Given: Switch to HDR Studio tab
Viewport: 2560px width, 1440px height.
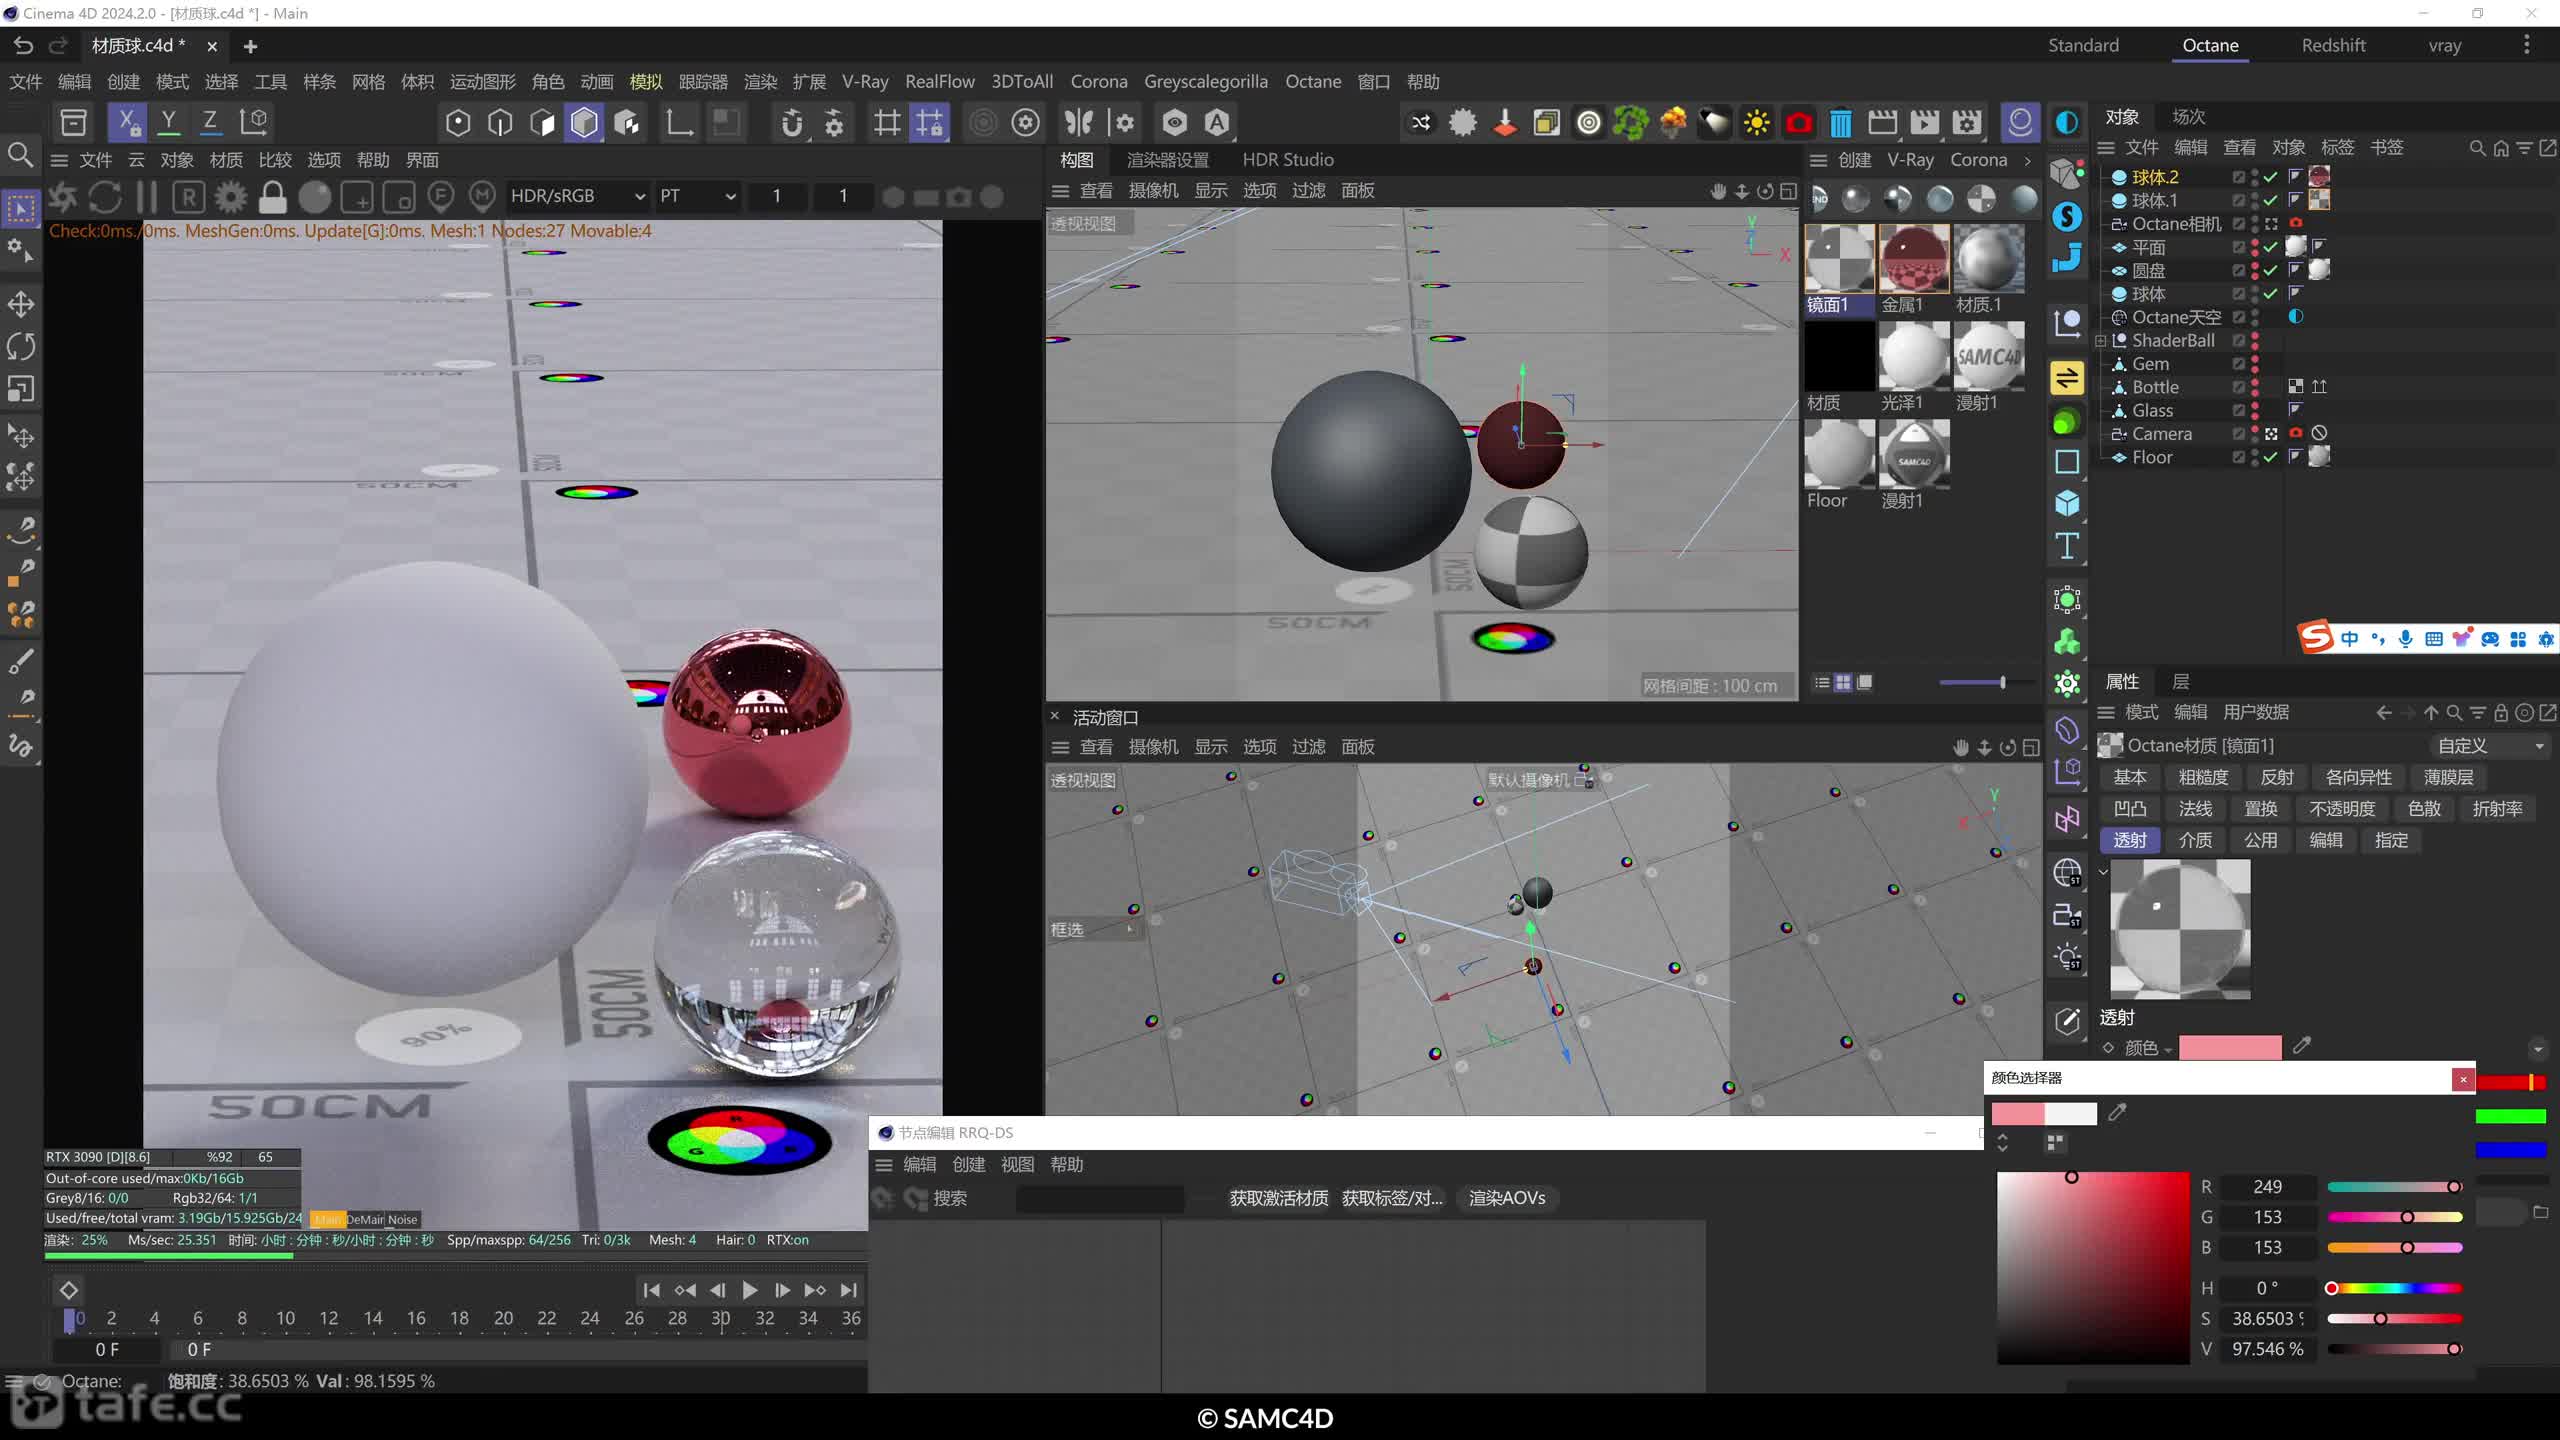Looking at the screenshot, I should coord(1288,160).
